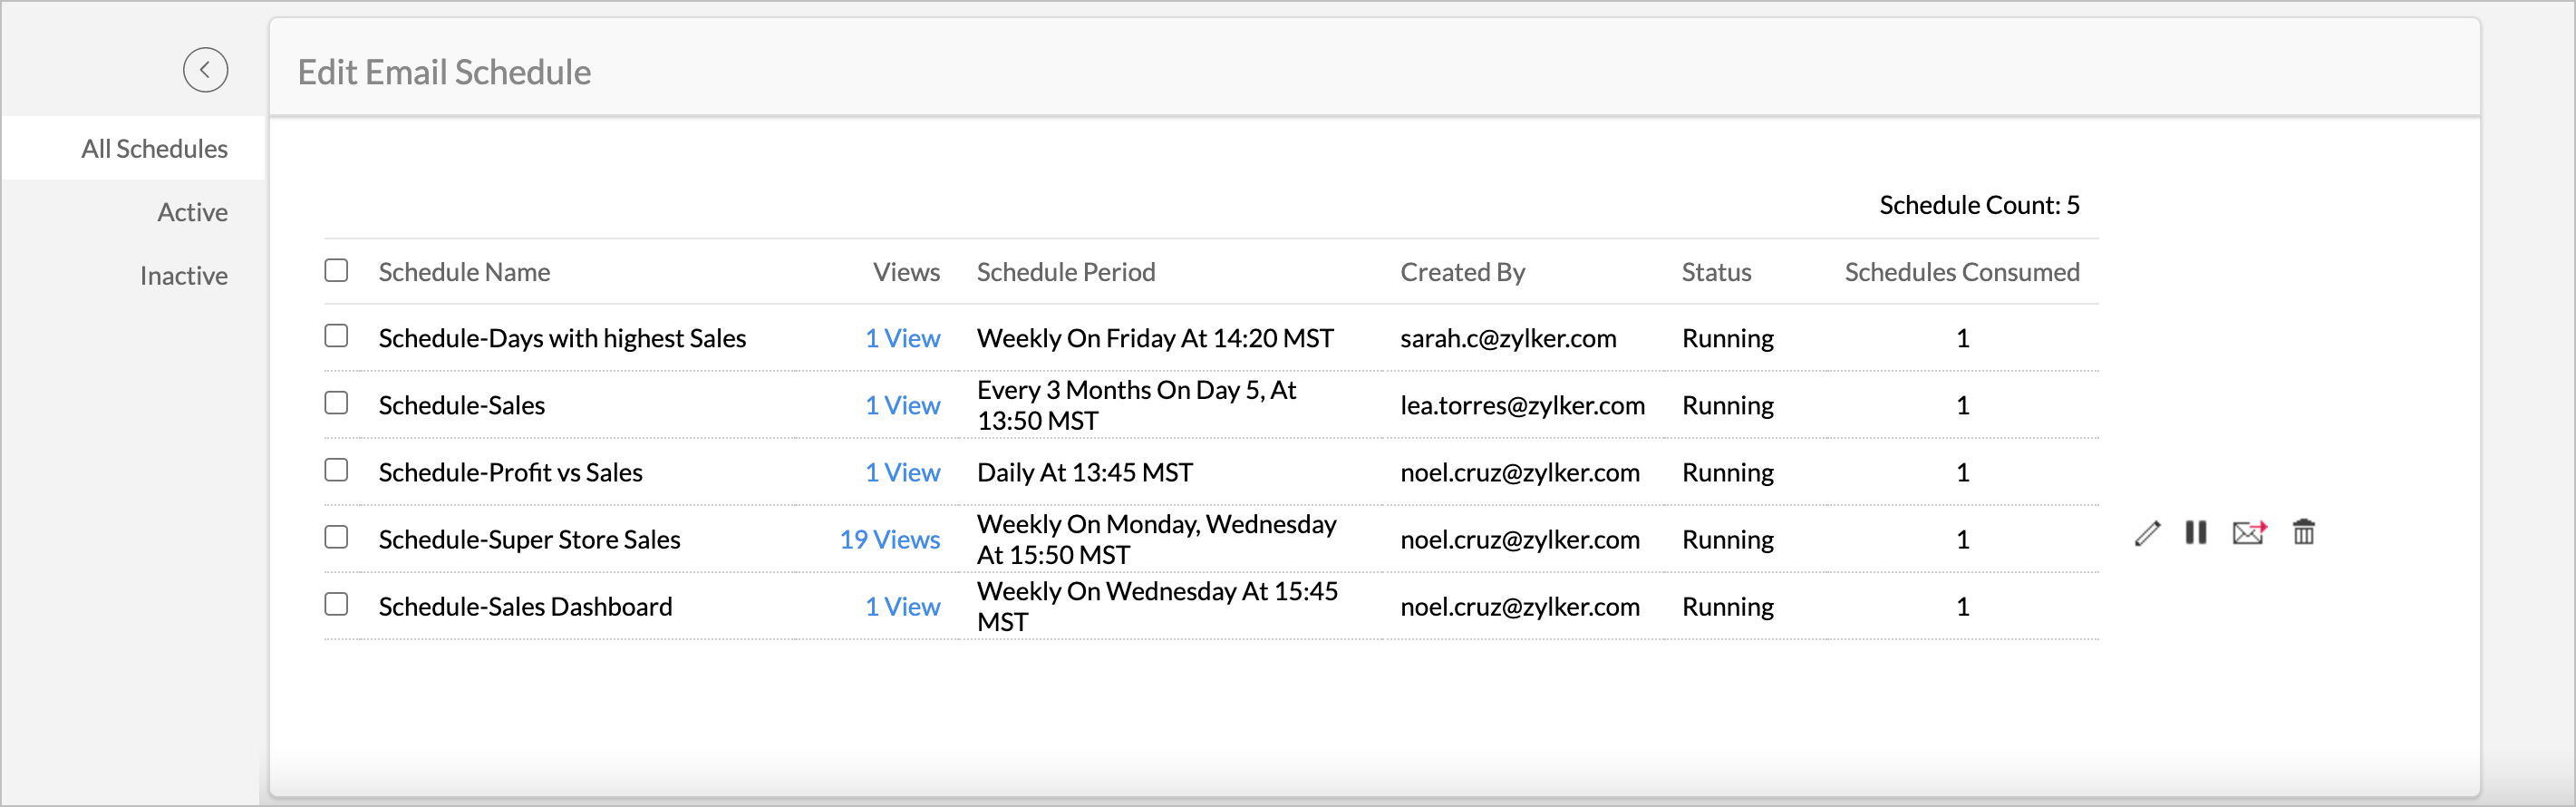Check Schedule-Days with highest Sales checkbox

pyautogui.click(x=336, y=337)
